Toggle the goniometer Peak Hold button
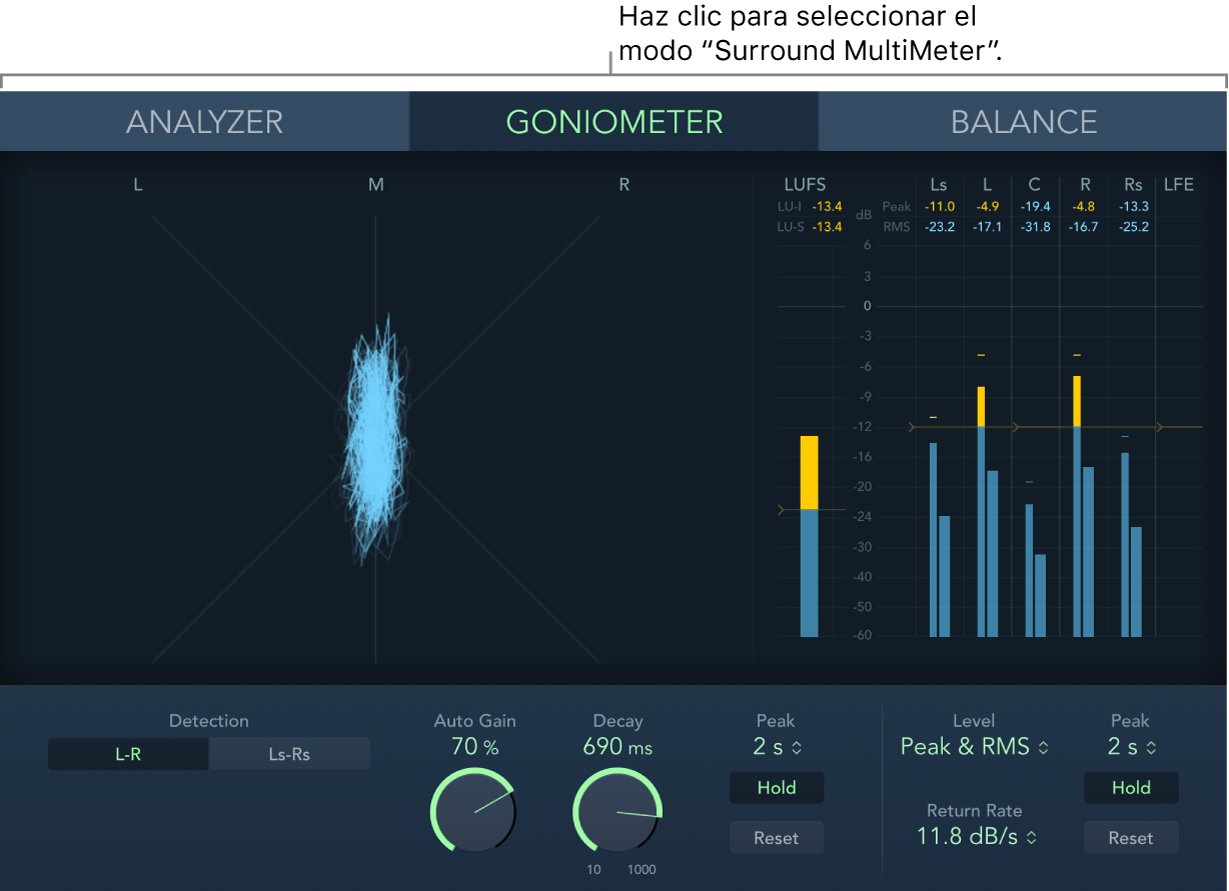1229x891 pixels. click(776, 788)
